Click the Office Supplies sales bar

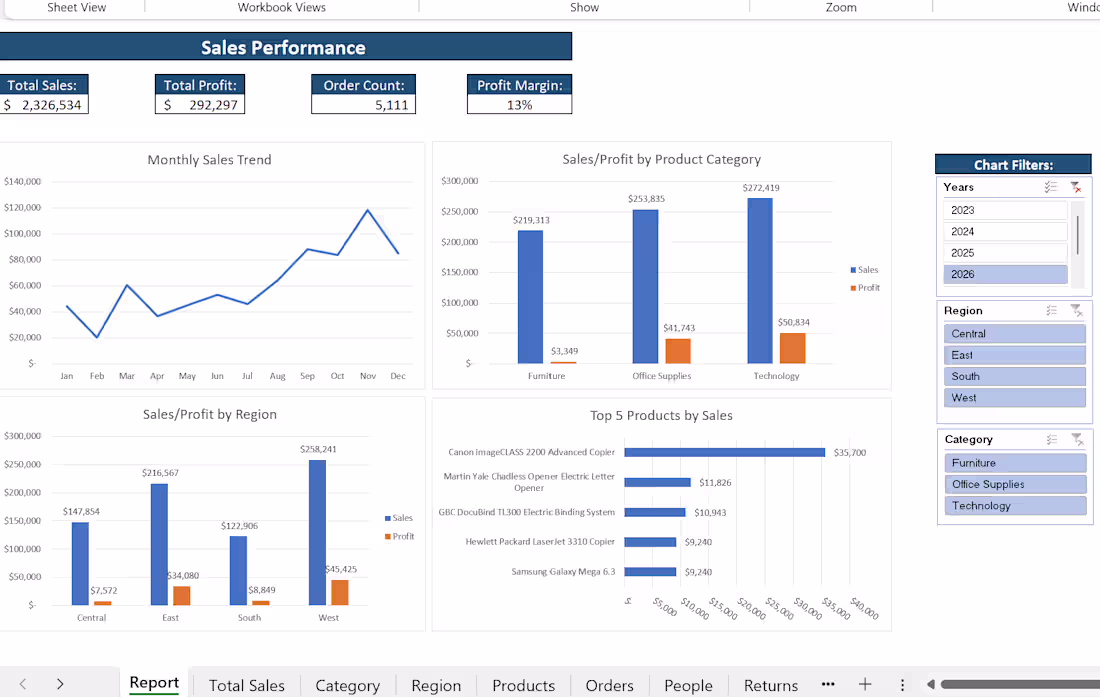(x=645, y=286)
